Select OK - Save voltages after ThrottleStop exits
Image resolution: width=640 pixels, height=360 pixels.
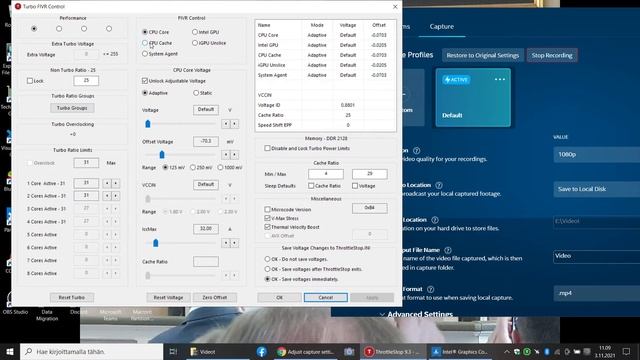coord(267,269)
